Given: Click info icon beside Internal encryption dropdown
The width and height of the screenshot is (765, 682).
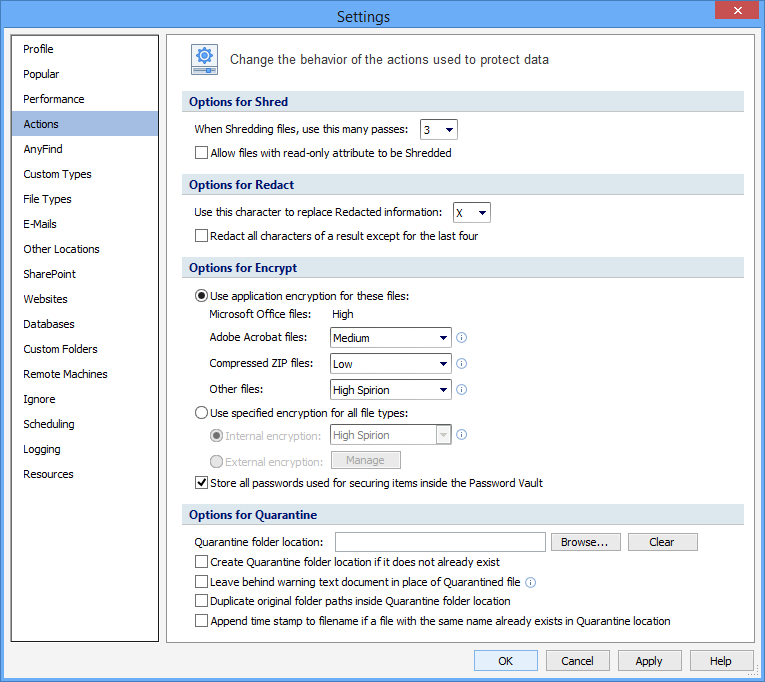Looking at the screenshot, I should tap(462, 435).
